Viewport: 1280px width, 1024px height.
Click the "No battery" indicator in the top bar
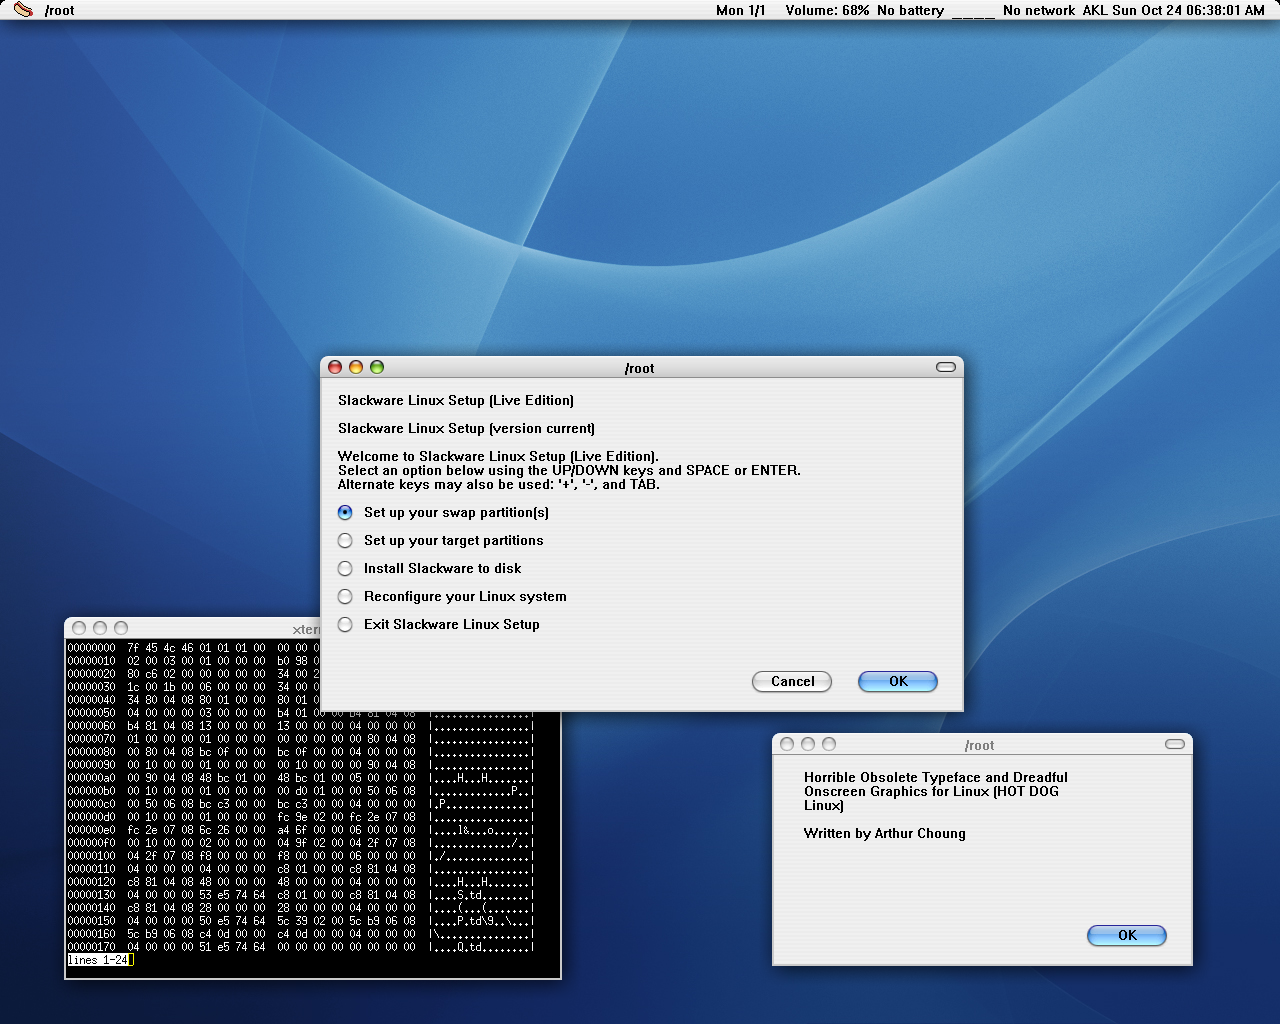point(911,10)
